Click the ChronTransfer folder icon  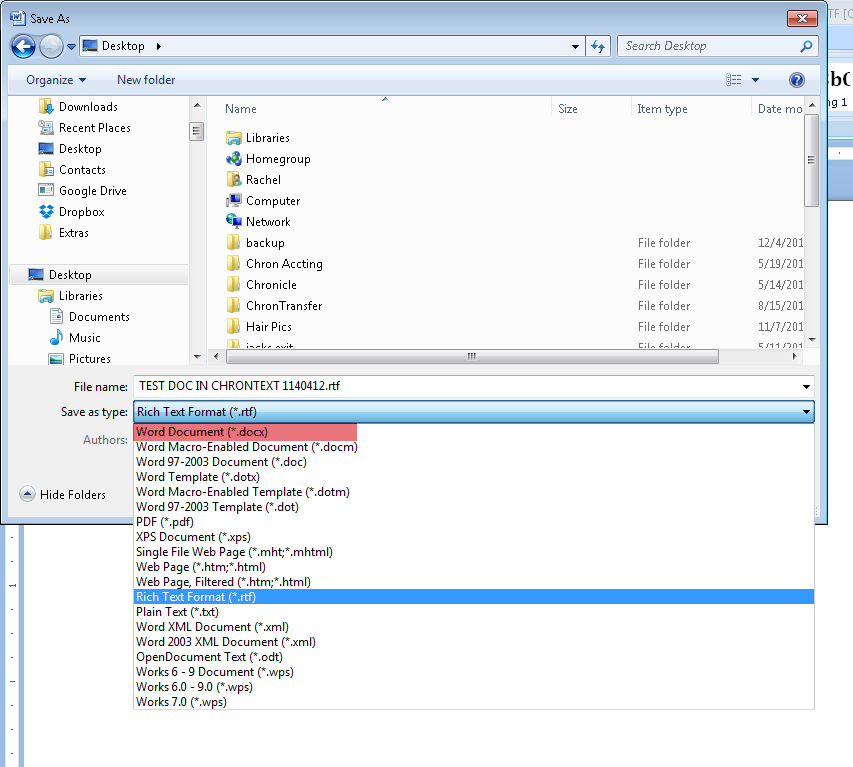[234, 306]
